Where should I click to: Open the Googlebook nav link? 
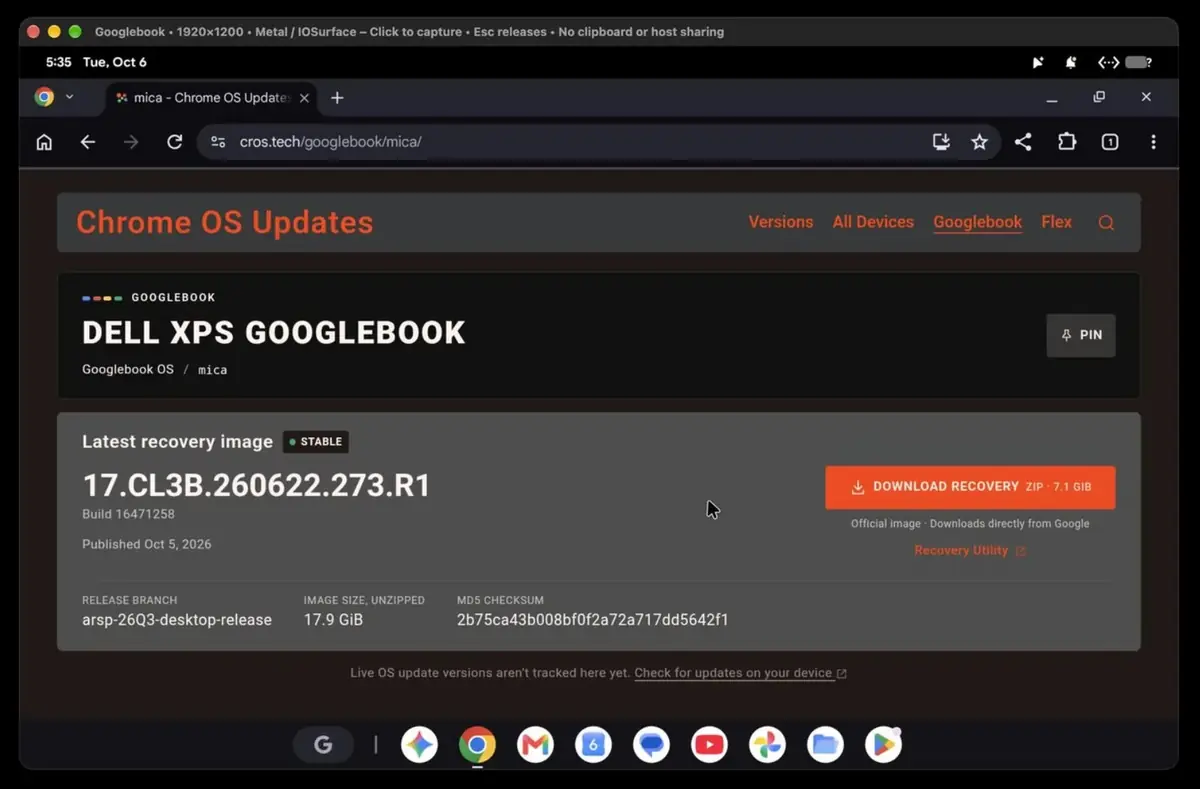(978, 222)
